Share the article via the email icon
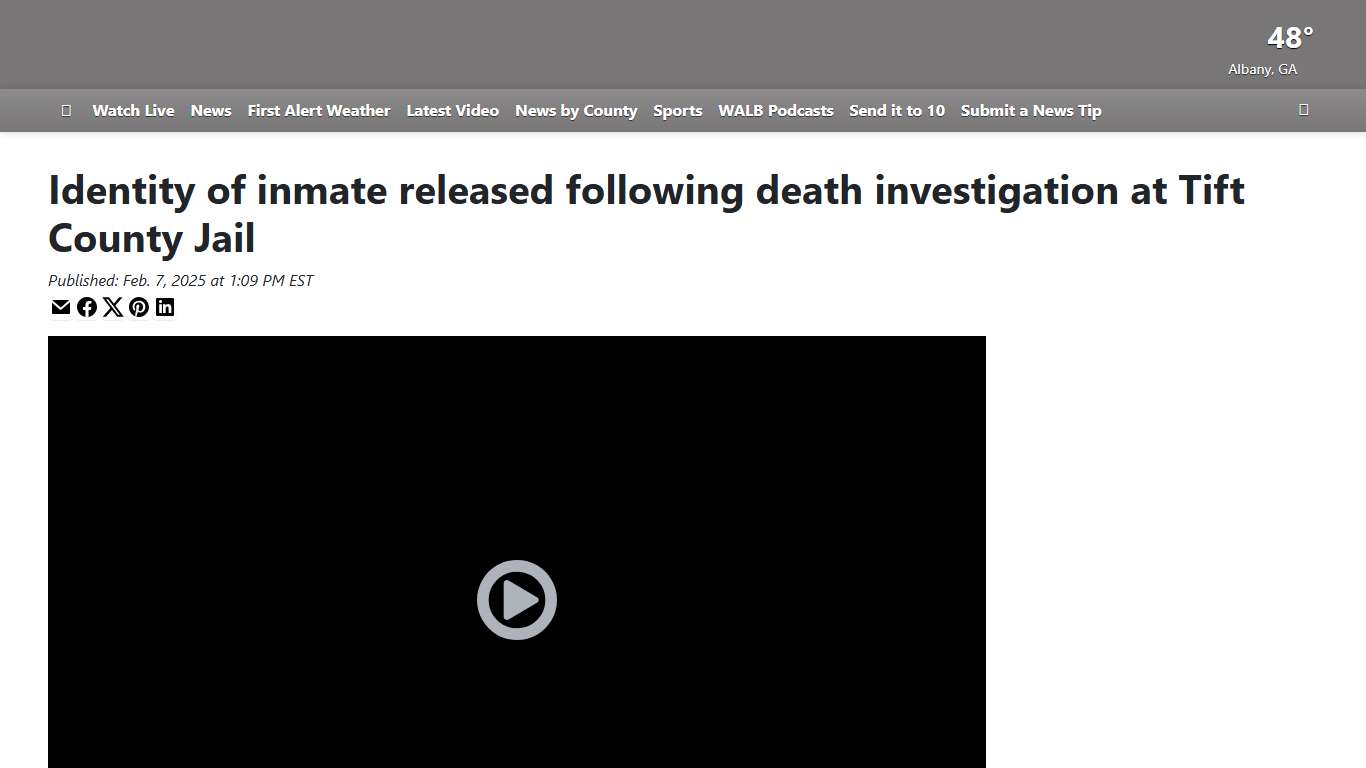This screenshot has height=768, width=1366. (60, 307)
